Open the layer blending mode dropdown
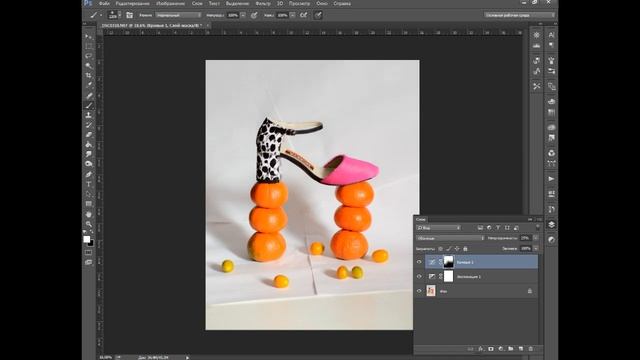 coord(450,238)
